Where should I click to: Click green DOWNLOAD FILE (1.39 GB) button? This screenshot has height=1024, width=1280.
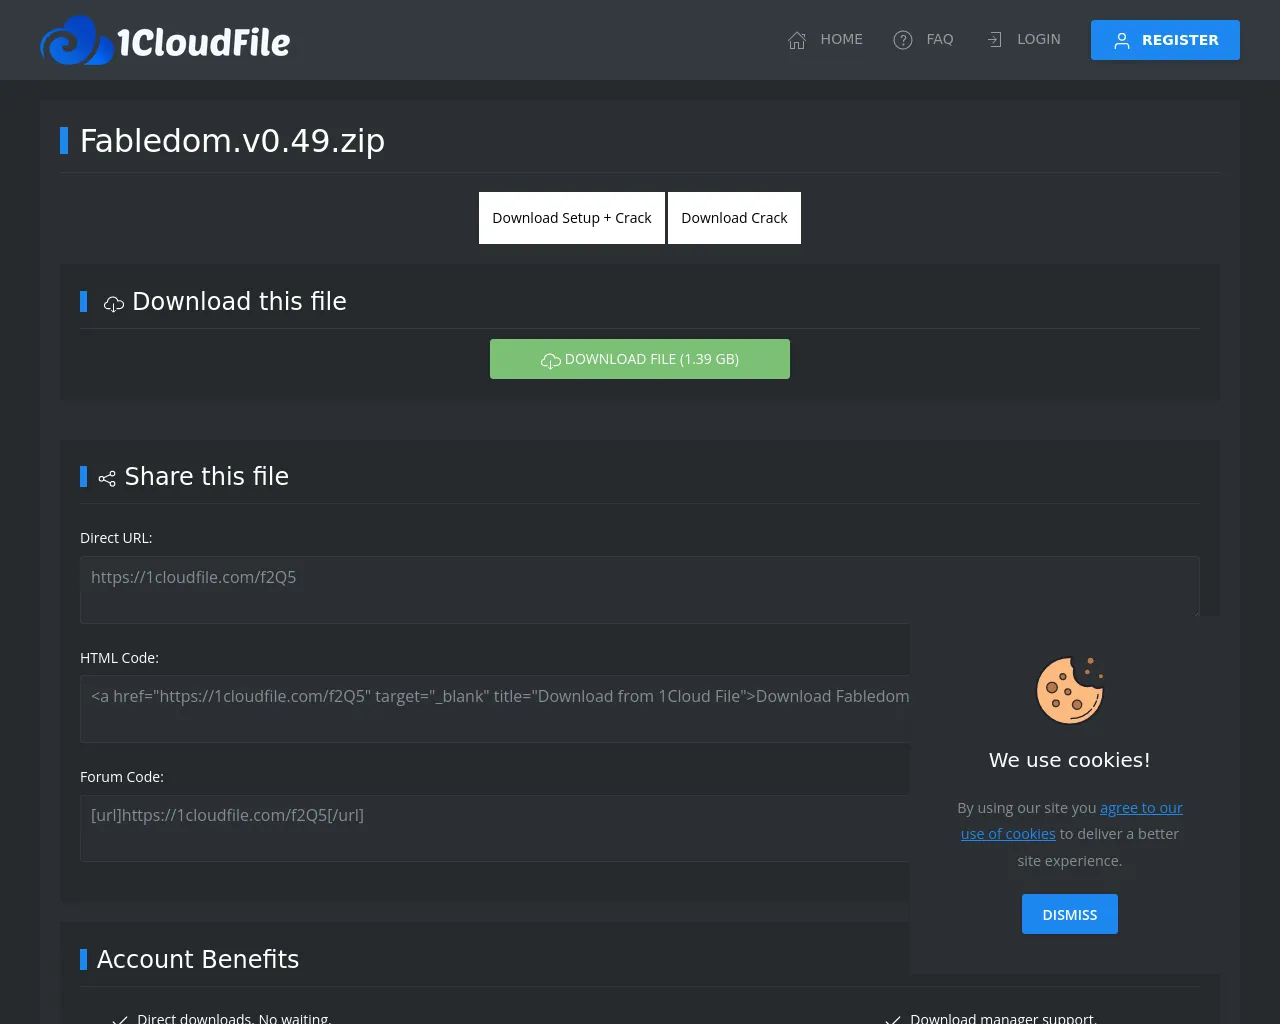(x=640, y=359)
